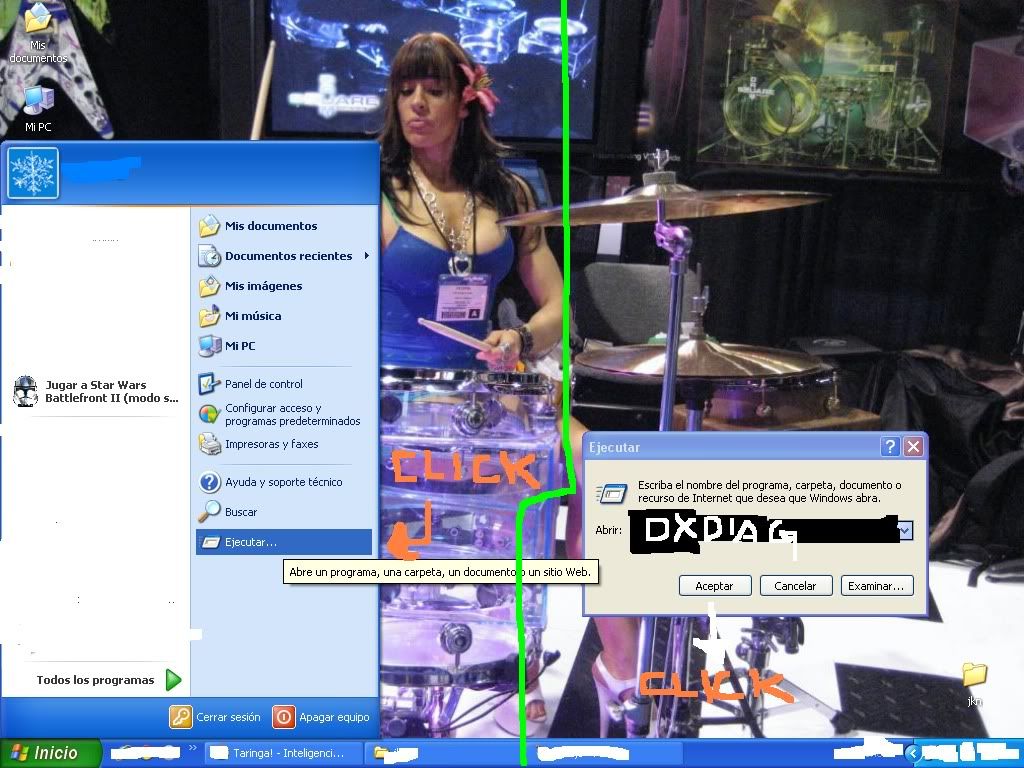The width and height of the screenshot is (1024, 768).
Task: Click the Apagar equipo power icon
Action: (283, 717)
